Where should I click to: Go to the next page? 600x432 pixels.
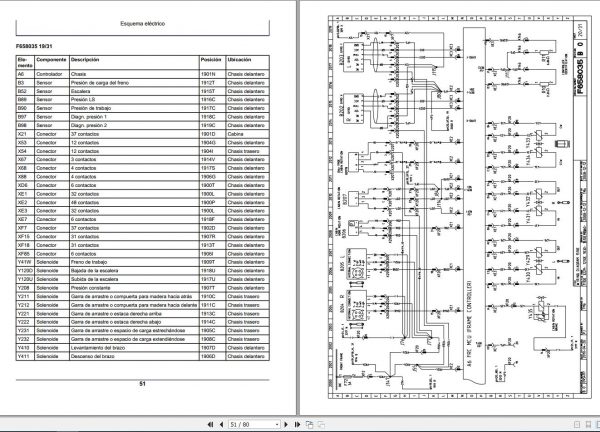(286, 424)
